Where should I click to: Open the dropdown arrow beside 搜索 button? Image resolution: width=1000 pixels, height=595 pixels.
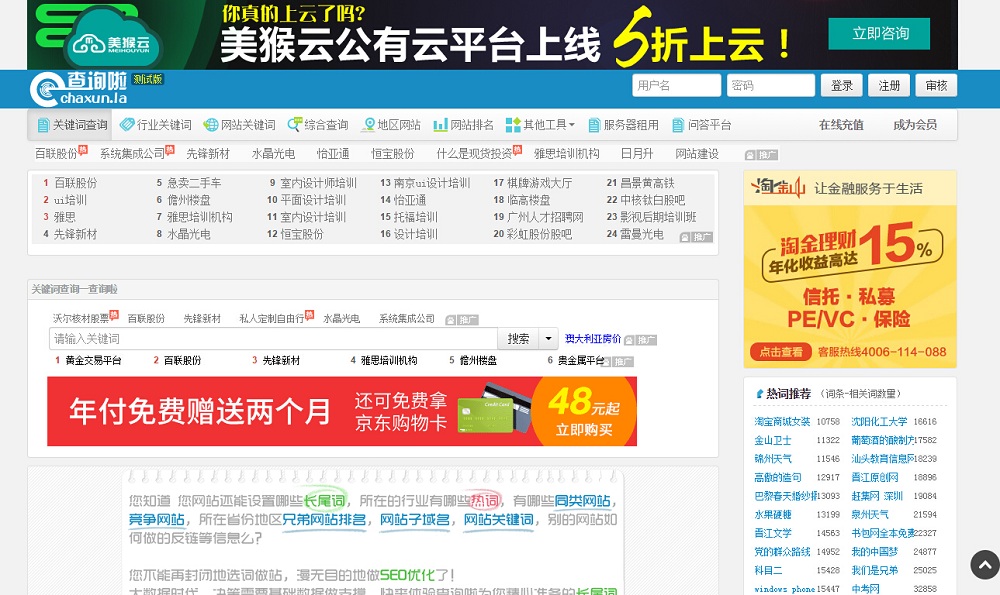[x=548, y=339]
